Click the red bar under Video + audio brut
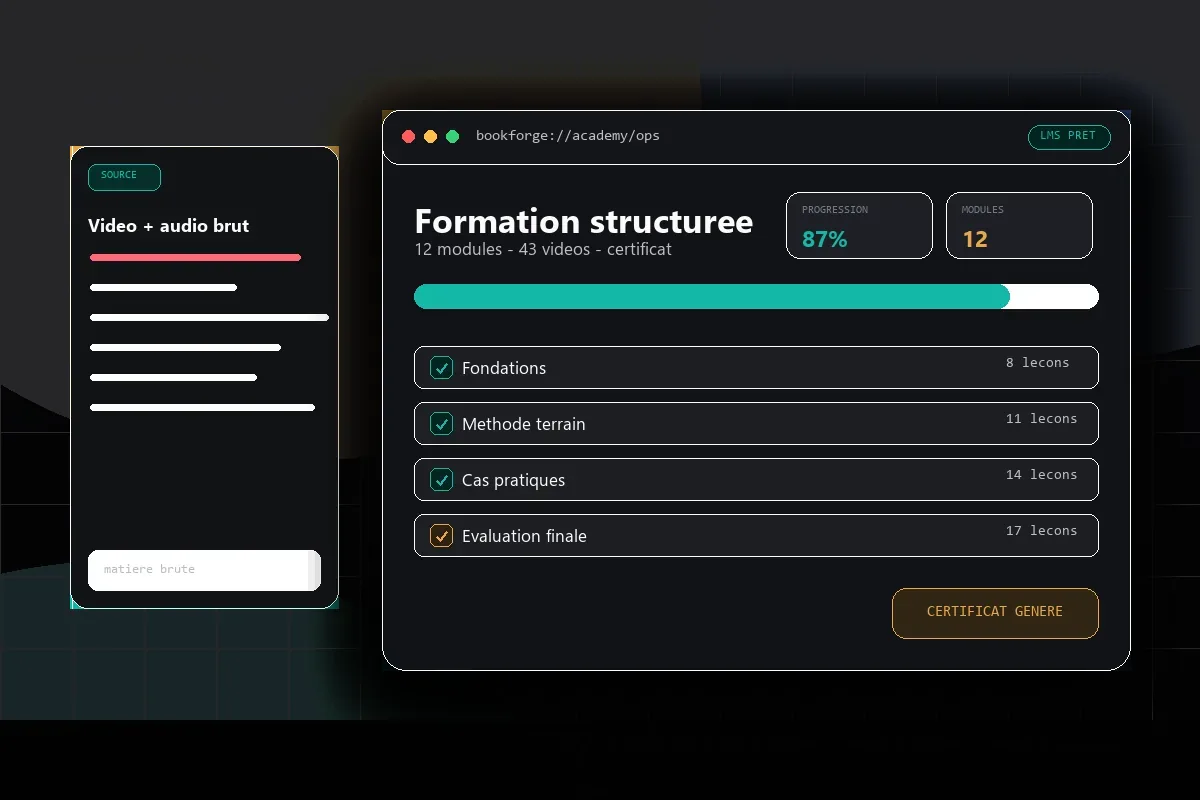The width and height of the screenshot is (1200, 800). pyautogui.click(x=195, y=258)
